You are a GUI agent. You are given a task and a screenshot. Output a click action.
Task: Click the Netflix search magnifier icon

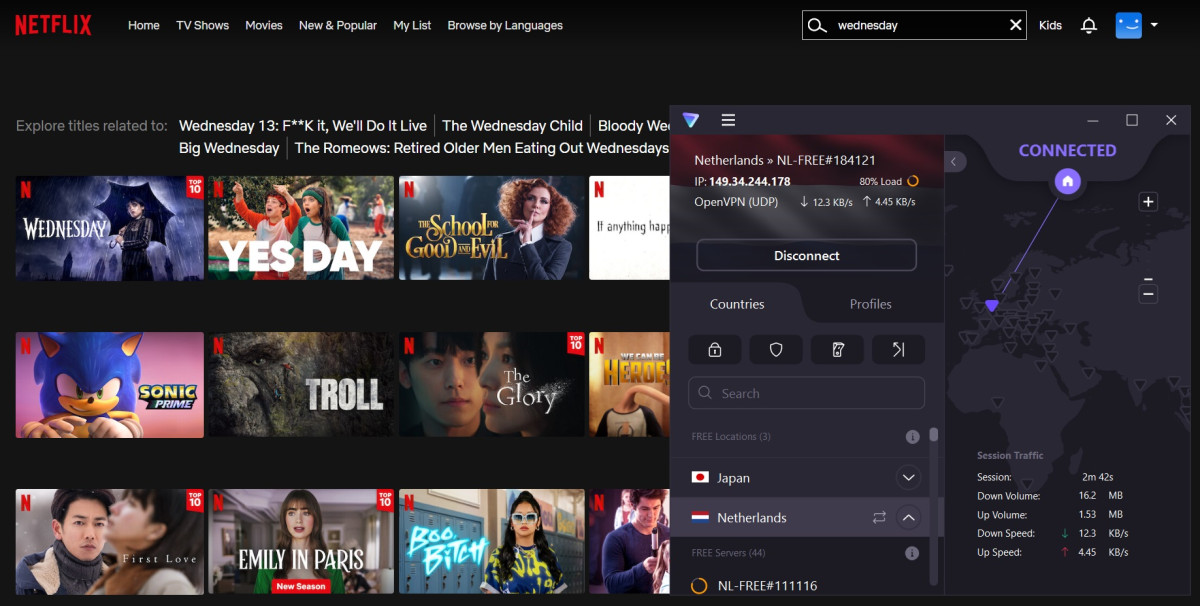[x=817, y=26]
